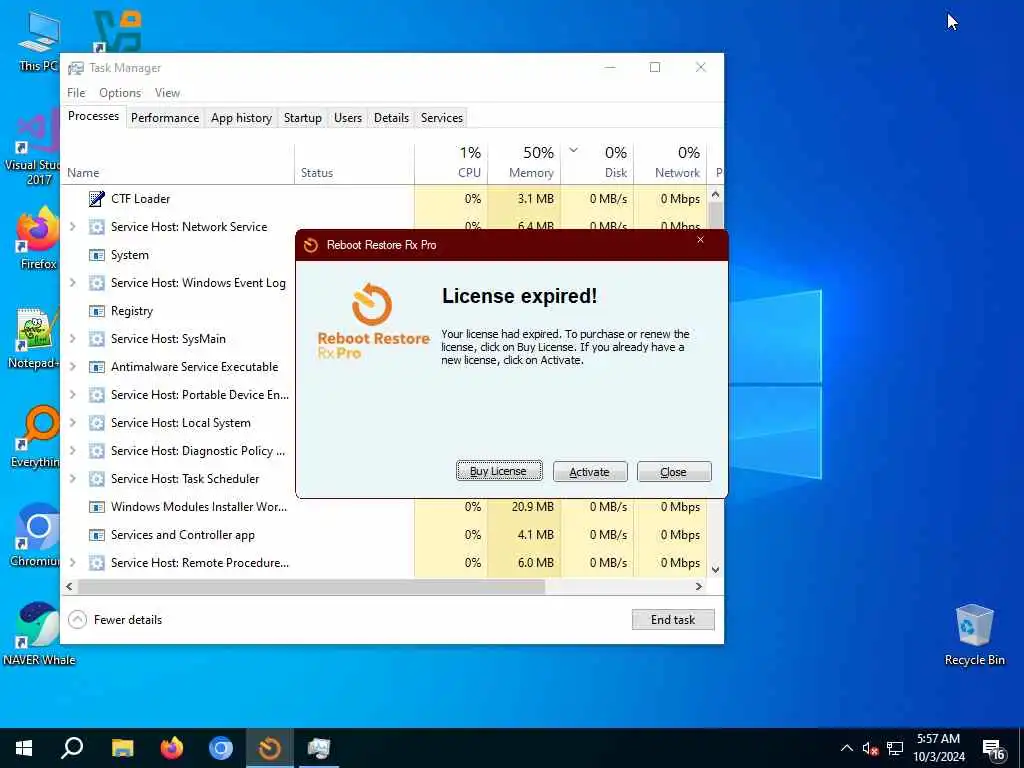Select the Firefox desktop shortcut
Image resolution: width=1024 pixels, height=768 pixels.
39,238
